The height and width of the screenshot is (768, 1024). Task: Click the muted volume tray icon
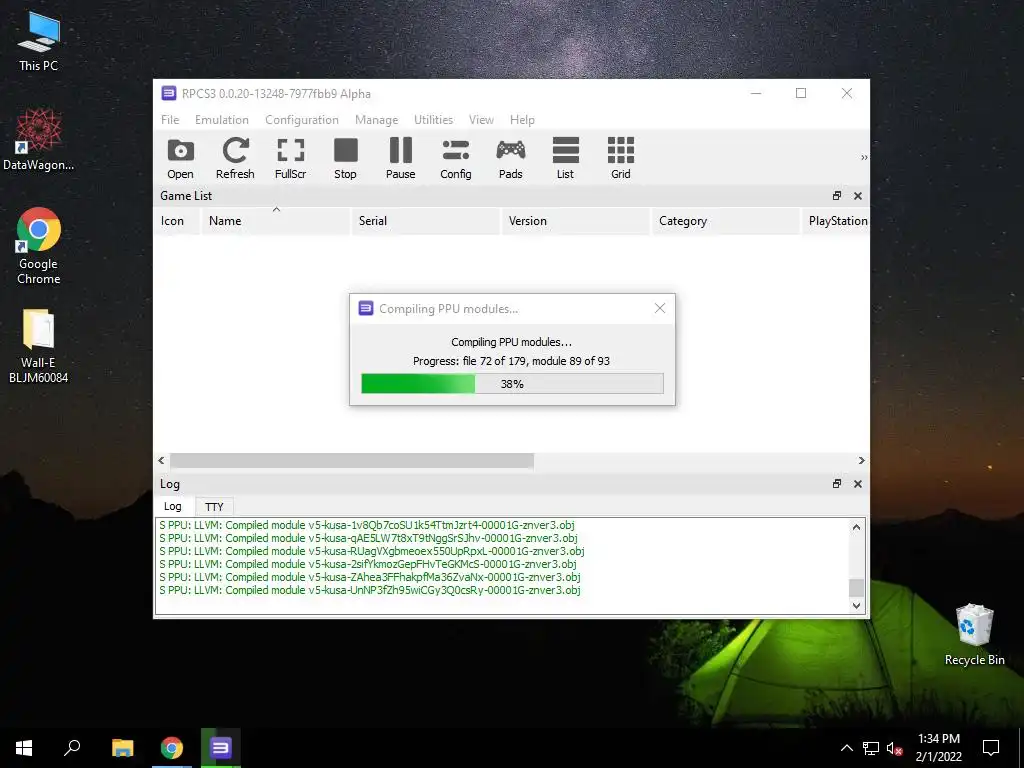[x=894, y=748]
